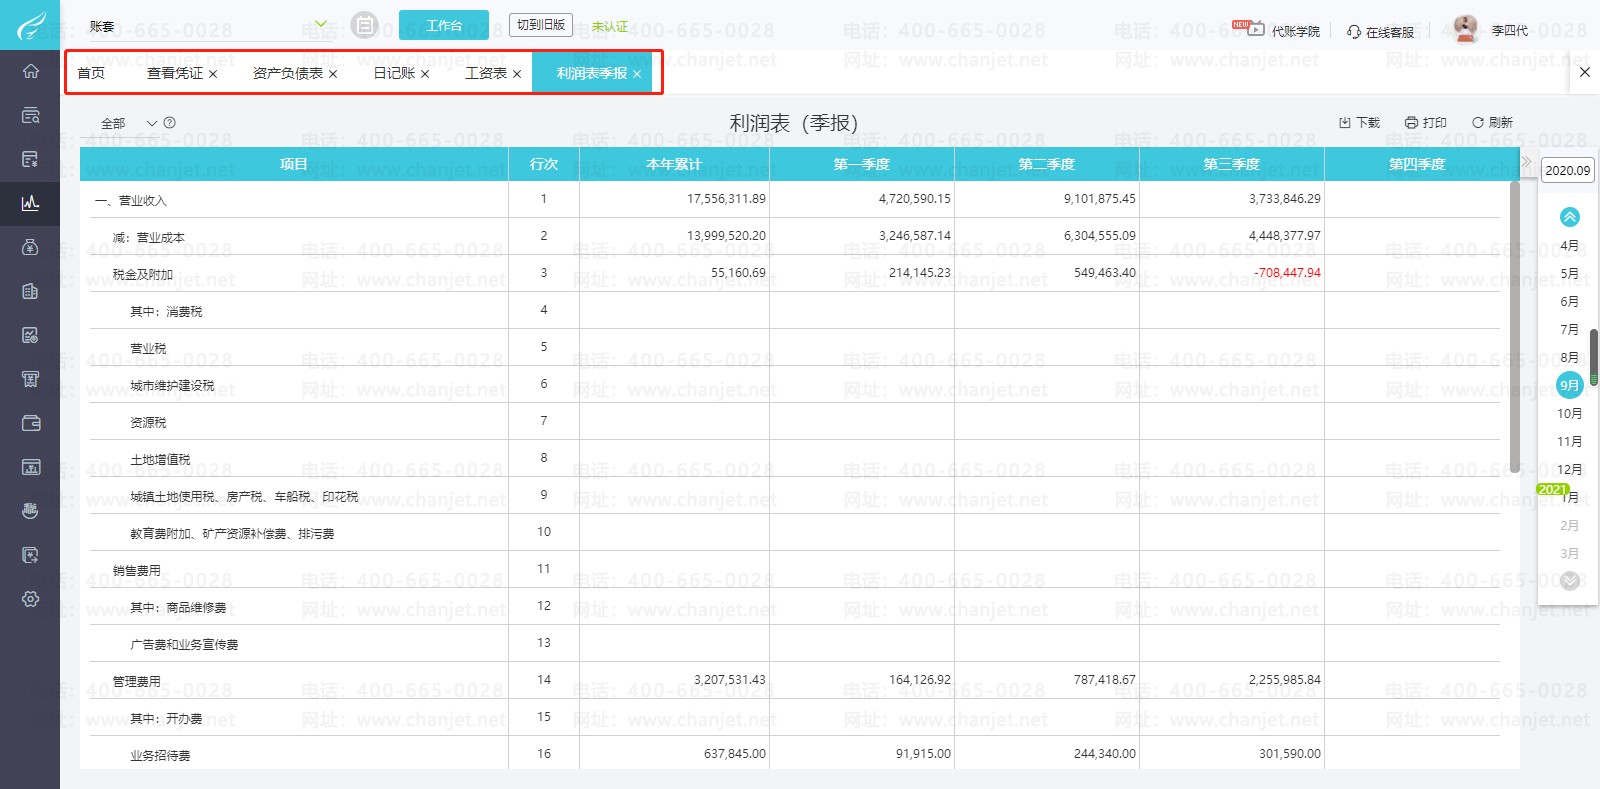1600x789 pixels.
Task: Switch to the 资产负债表 tab
Action: 287,73
